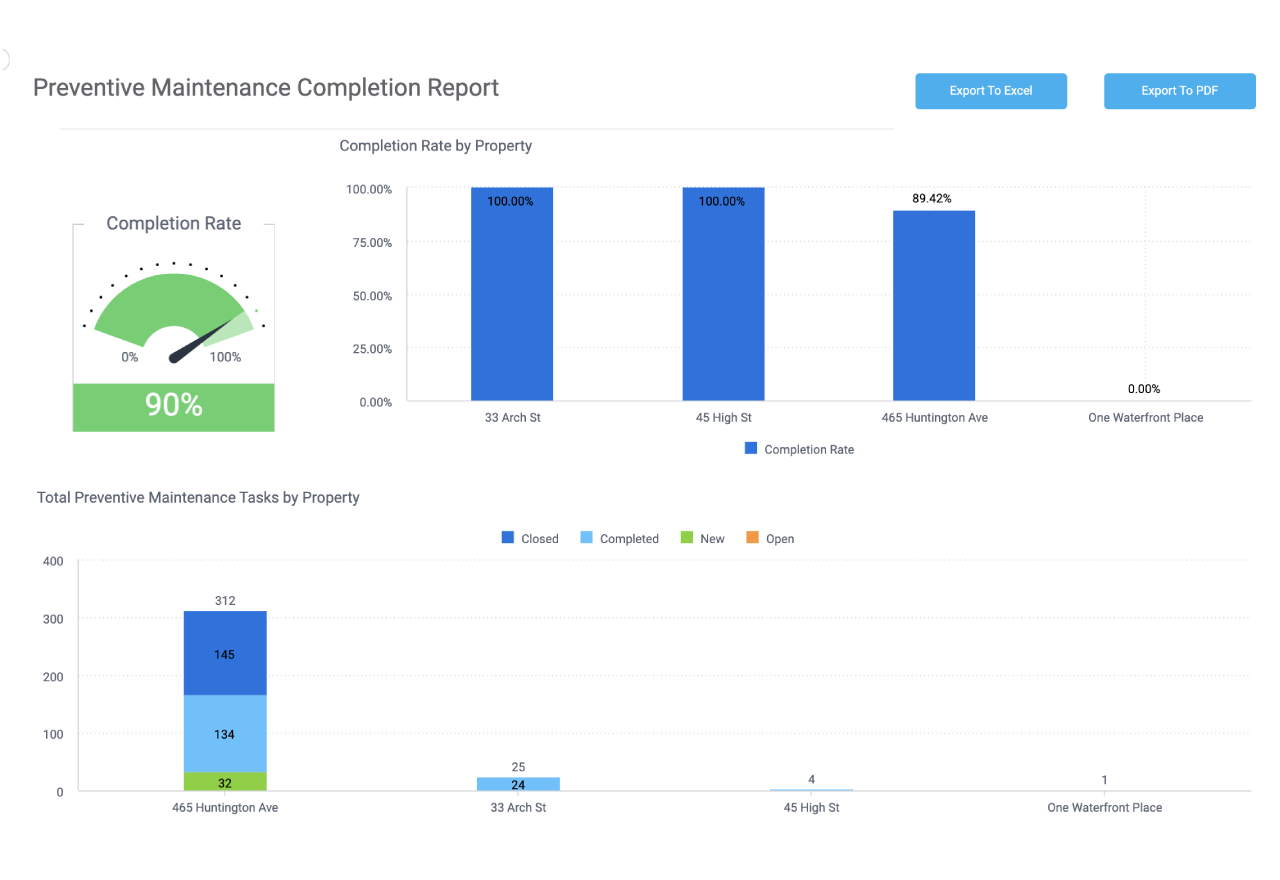Viewport: 1280px width, 880px height.
Task: Click the Export To PDF button
Action: (x=1179, y=91)
